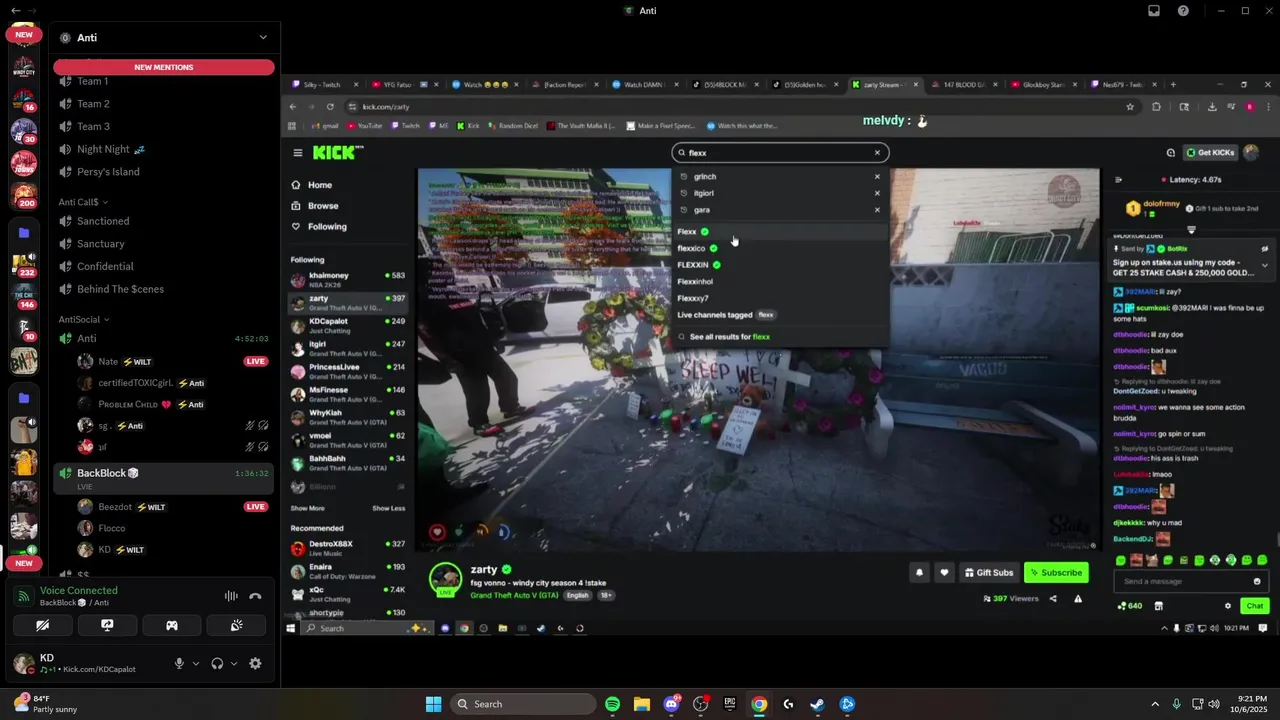Open Browse in Kick sidebar

point(323,206)
